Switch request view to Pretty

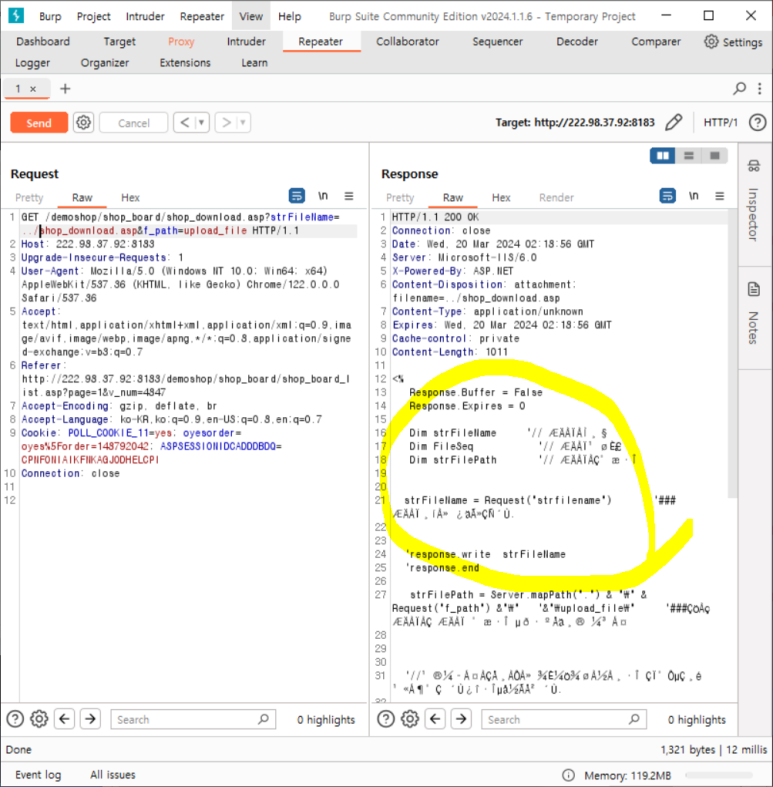click(x=29, y=197)
